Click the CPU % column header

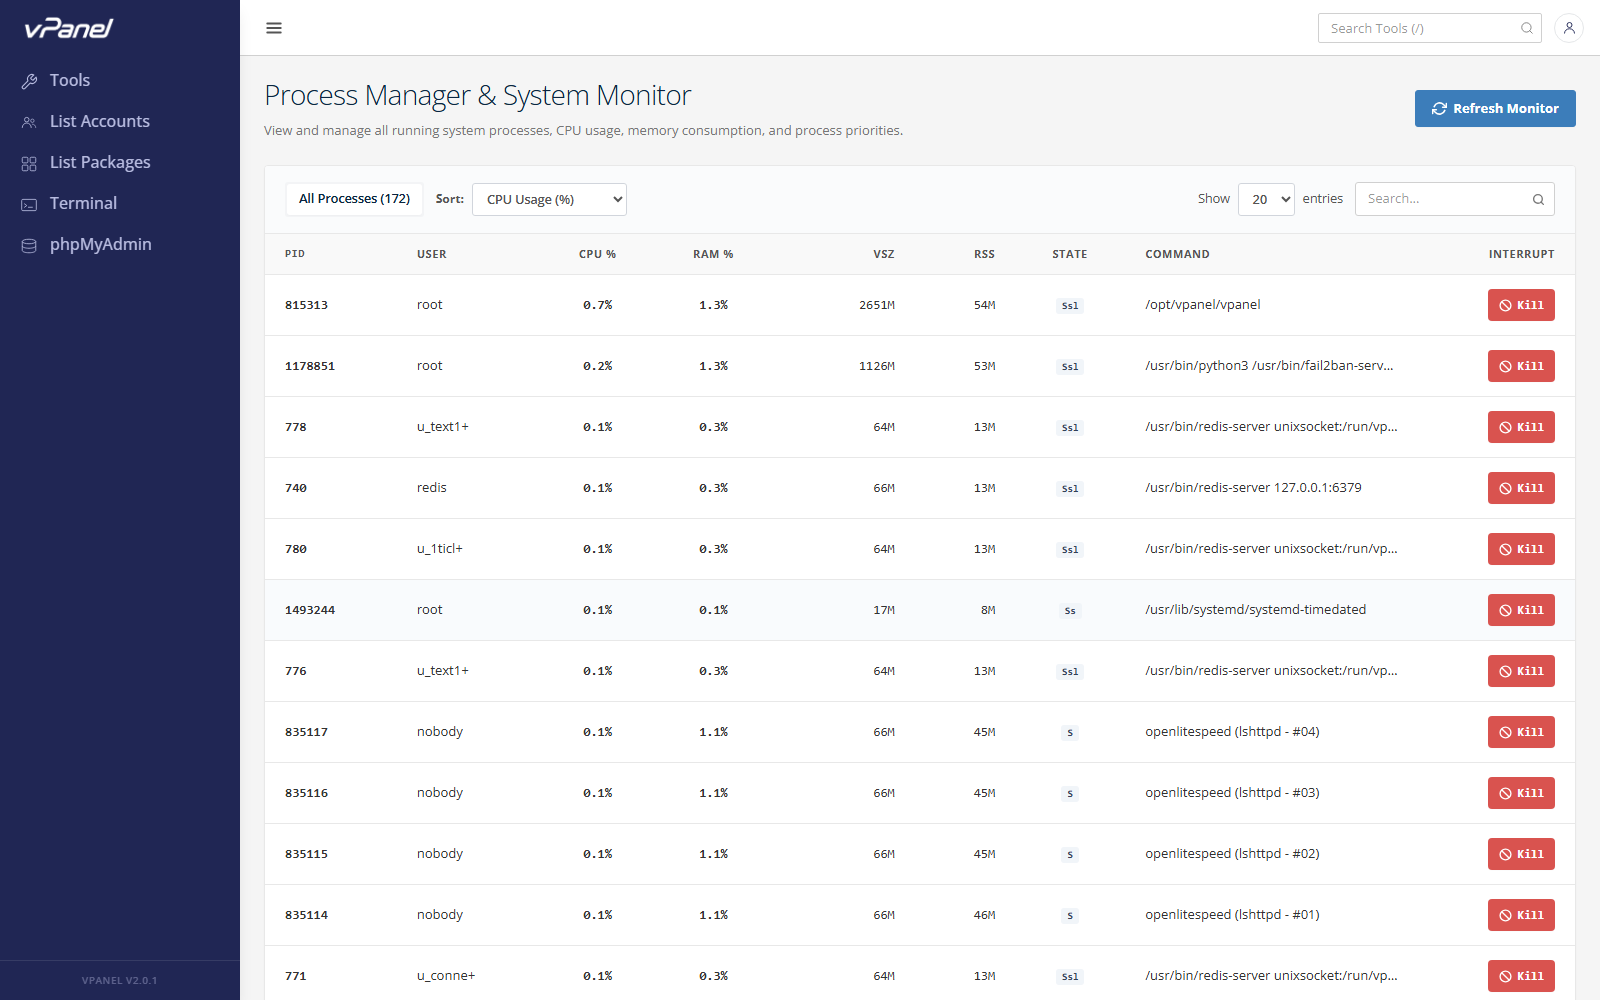pyautogui.click(x=597, y=254)
